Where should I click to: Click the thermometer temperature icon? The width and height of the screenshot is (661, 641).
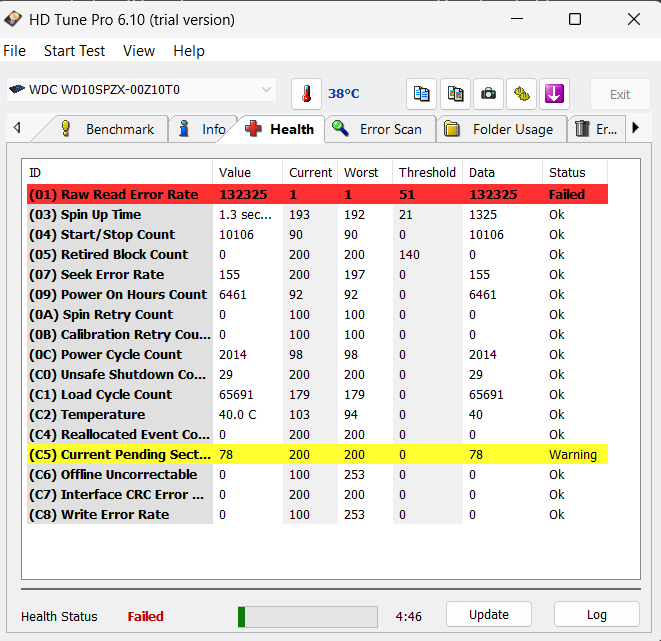pyautogui.click(x=306, y=94)
